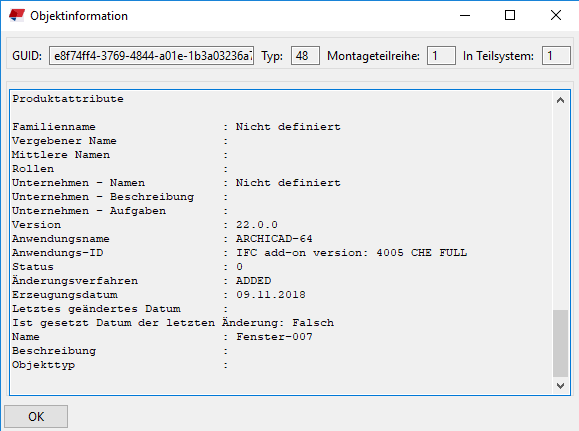This screenshot has height=431, width=579.
Task: Click the Erzeugungsdatum value 09.11.2018
Action: [271, 295]
